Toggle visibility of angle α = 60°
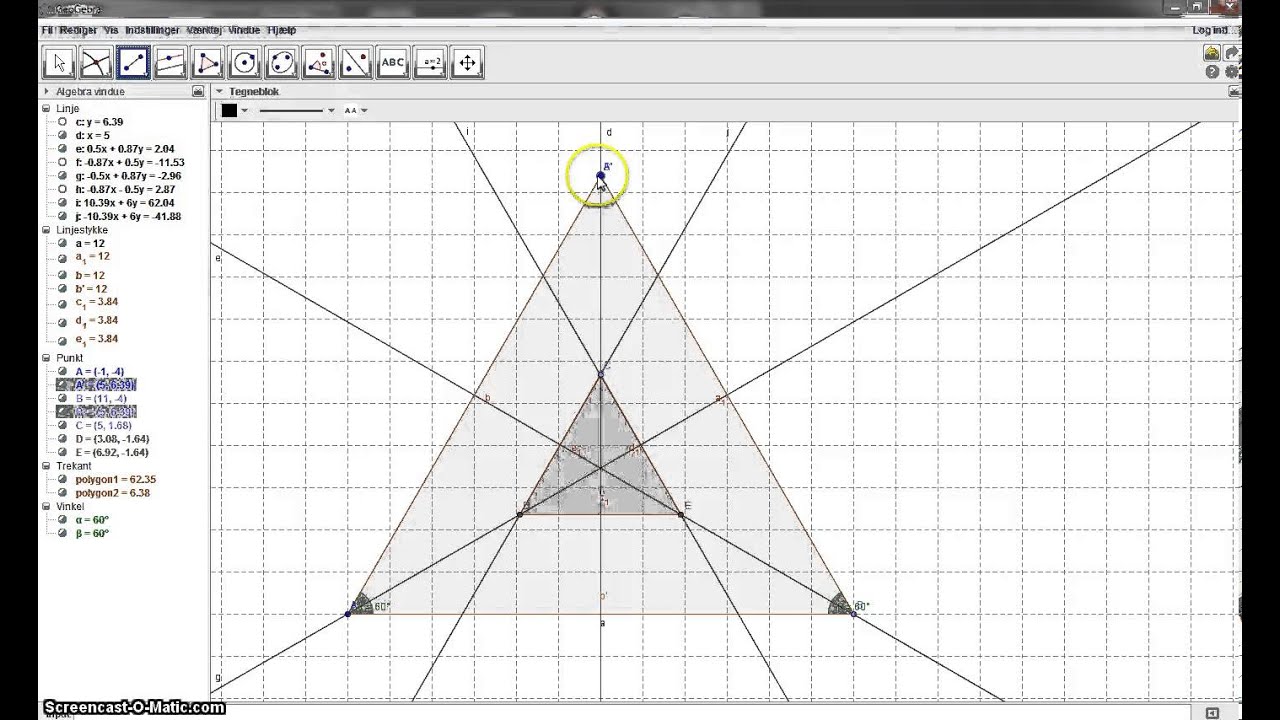The width and height of the screenshot is (1280, 720). pos(62,520)
